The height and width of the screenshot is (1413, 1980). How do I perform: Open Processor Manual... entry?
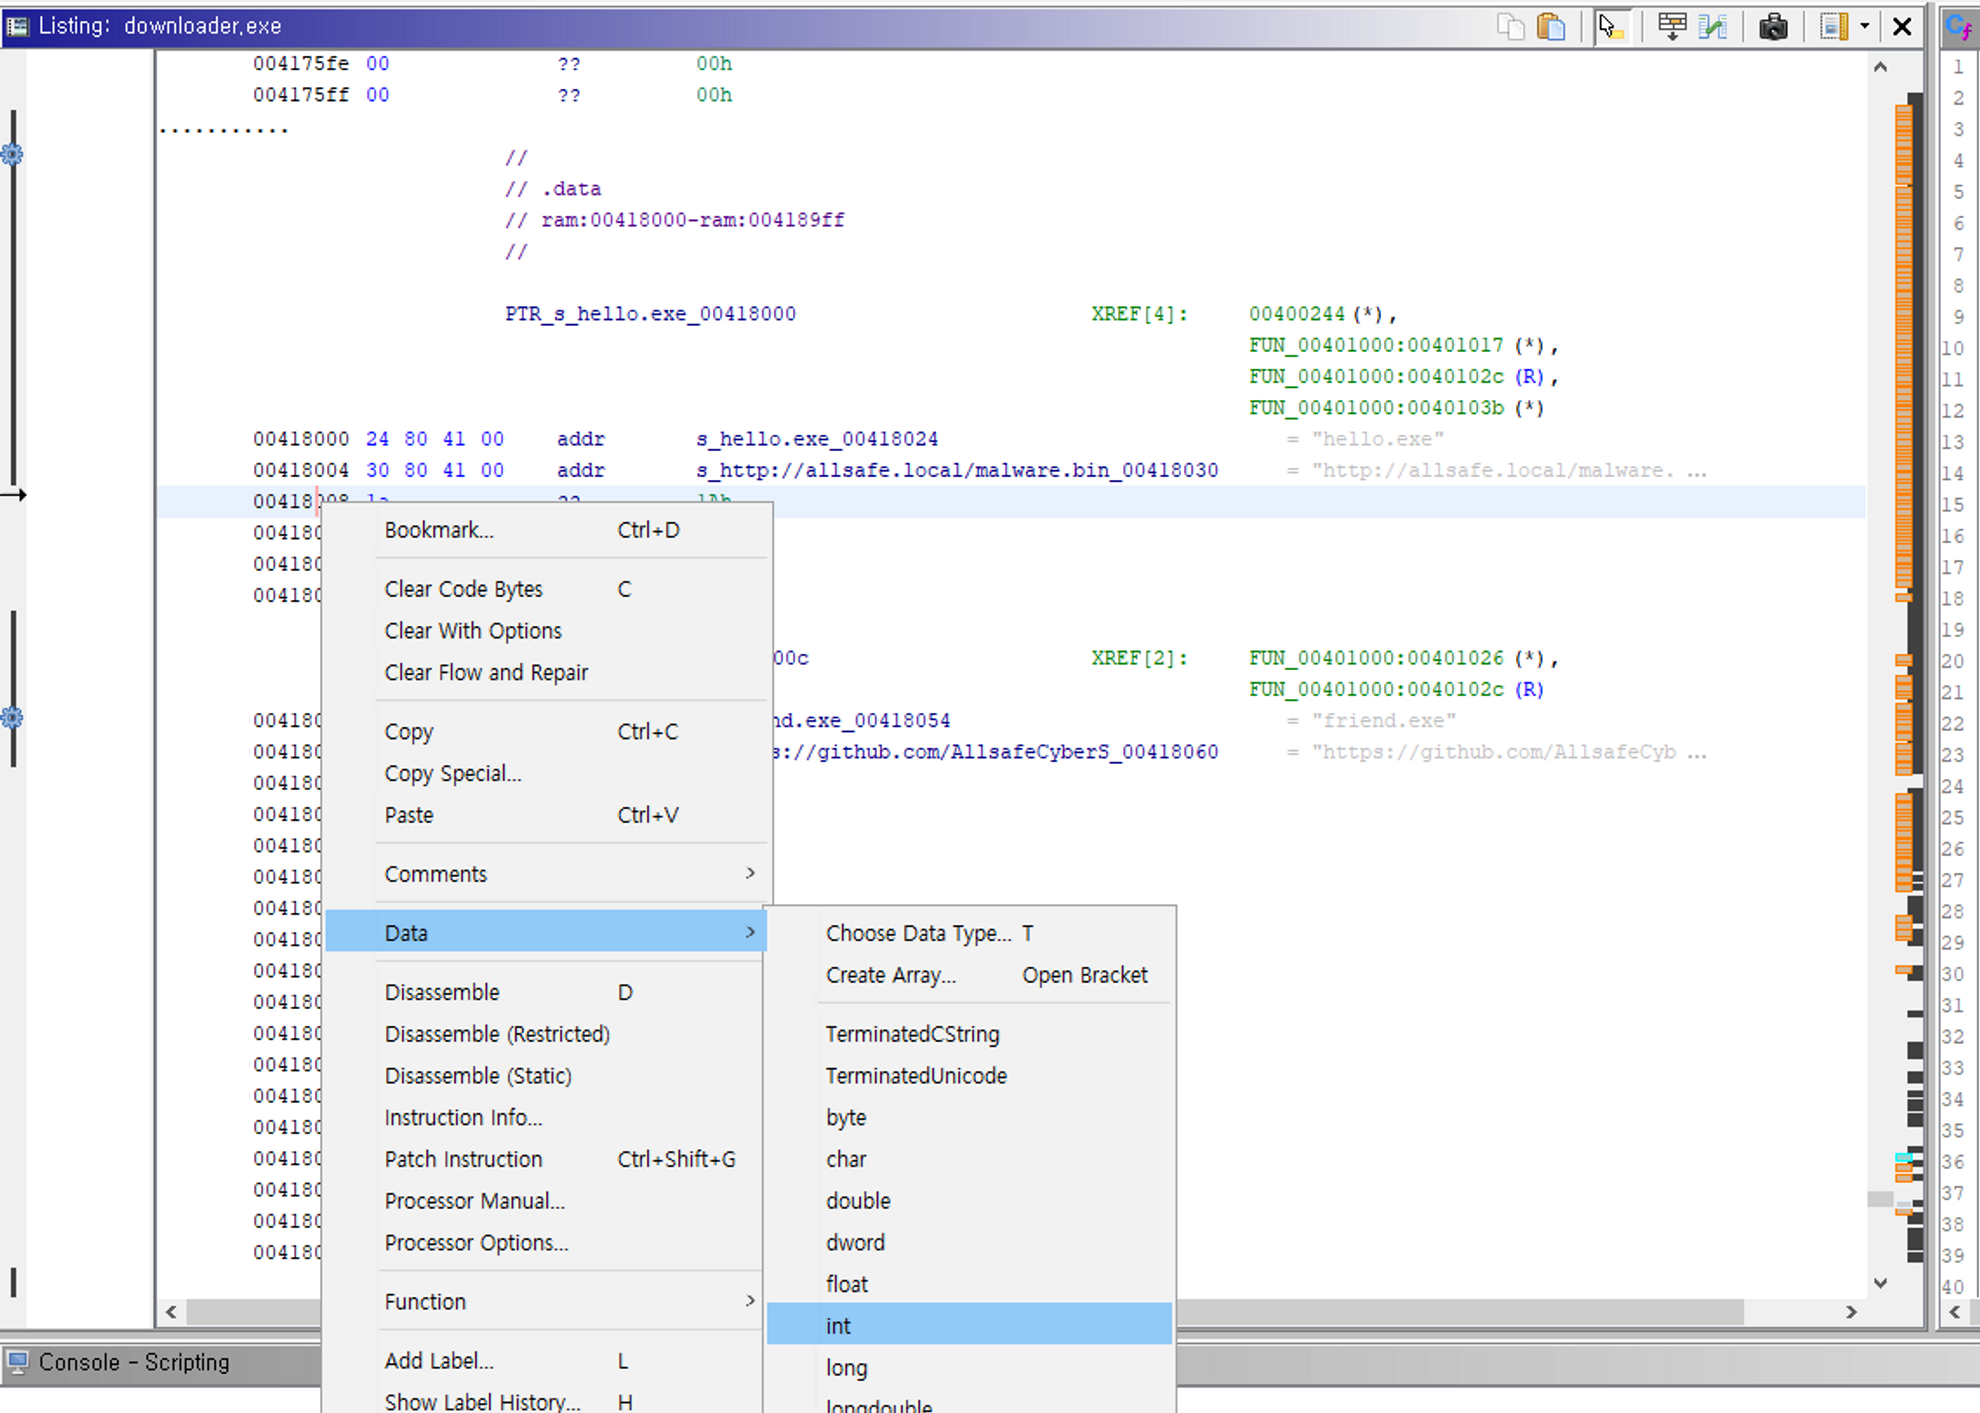click(546, 1201)
